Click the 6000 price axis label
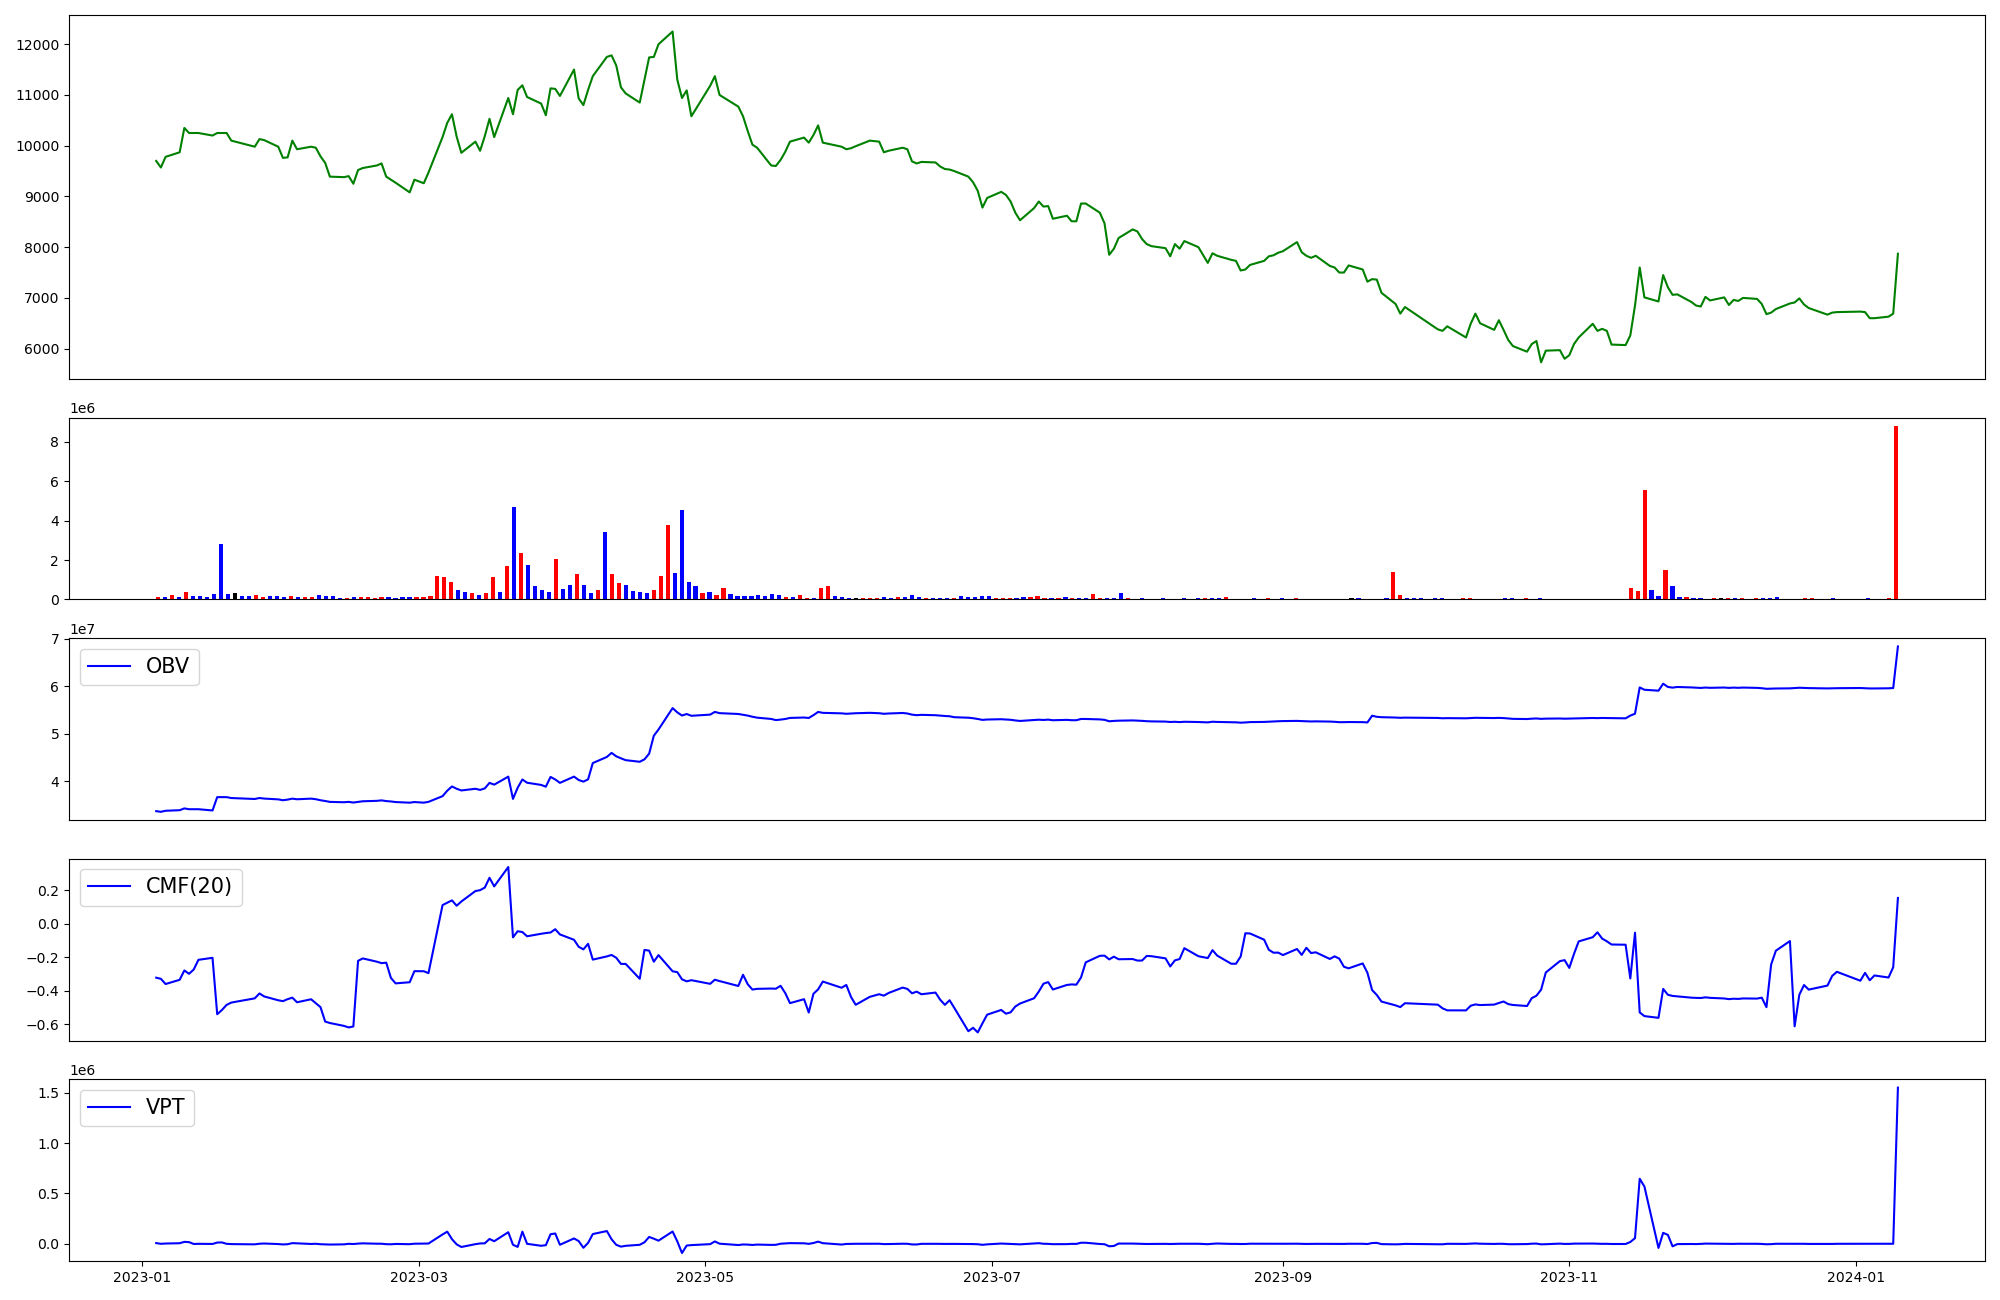2000x1300 pixels. point(40,349)
